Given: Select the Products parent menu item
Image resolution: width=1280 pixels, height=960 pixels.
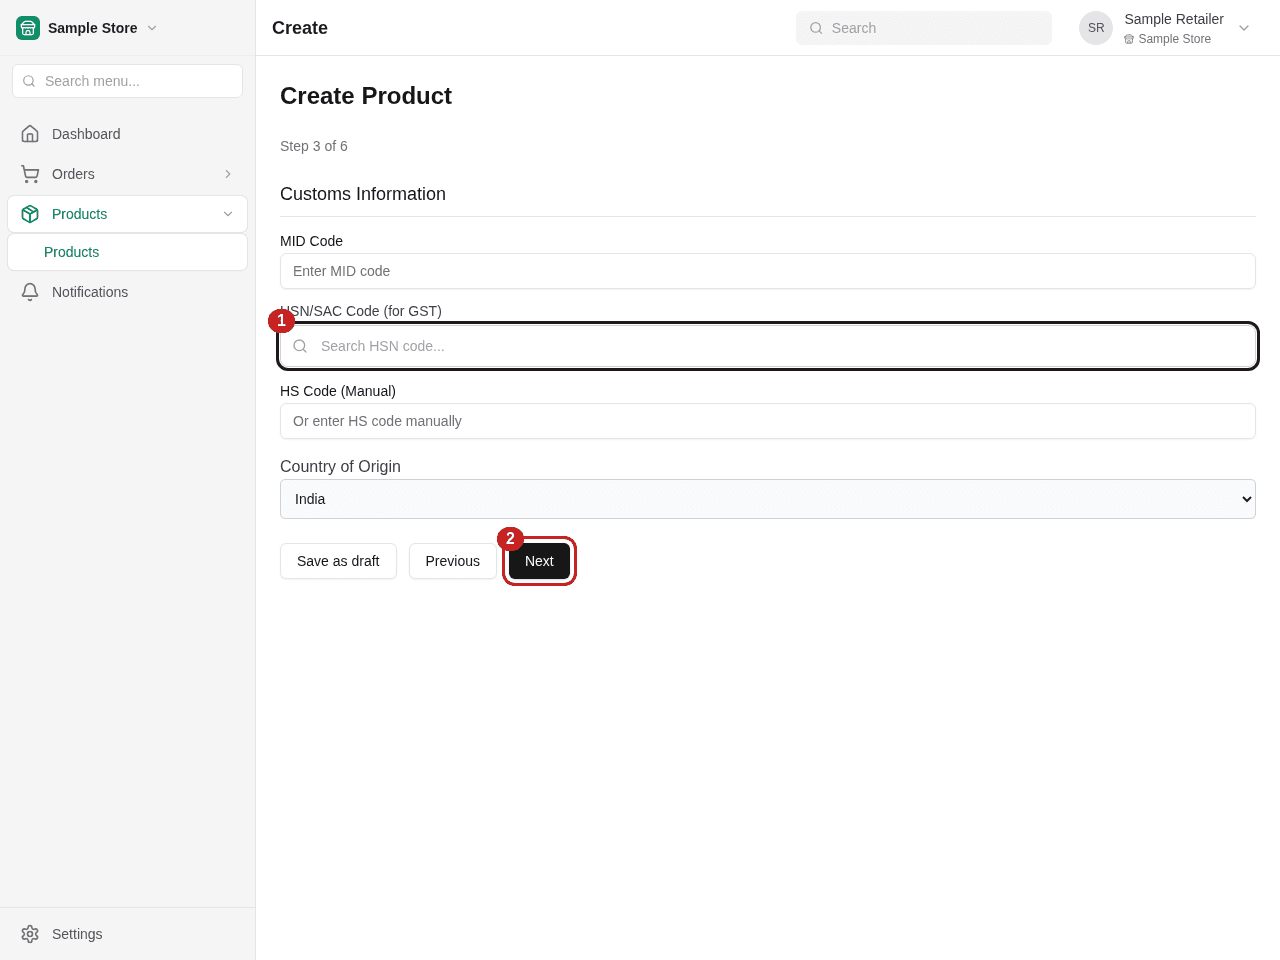Looking at the screenshot, I should point(127,214).
